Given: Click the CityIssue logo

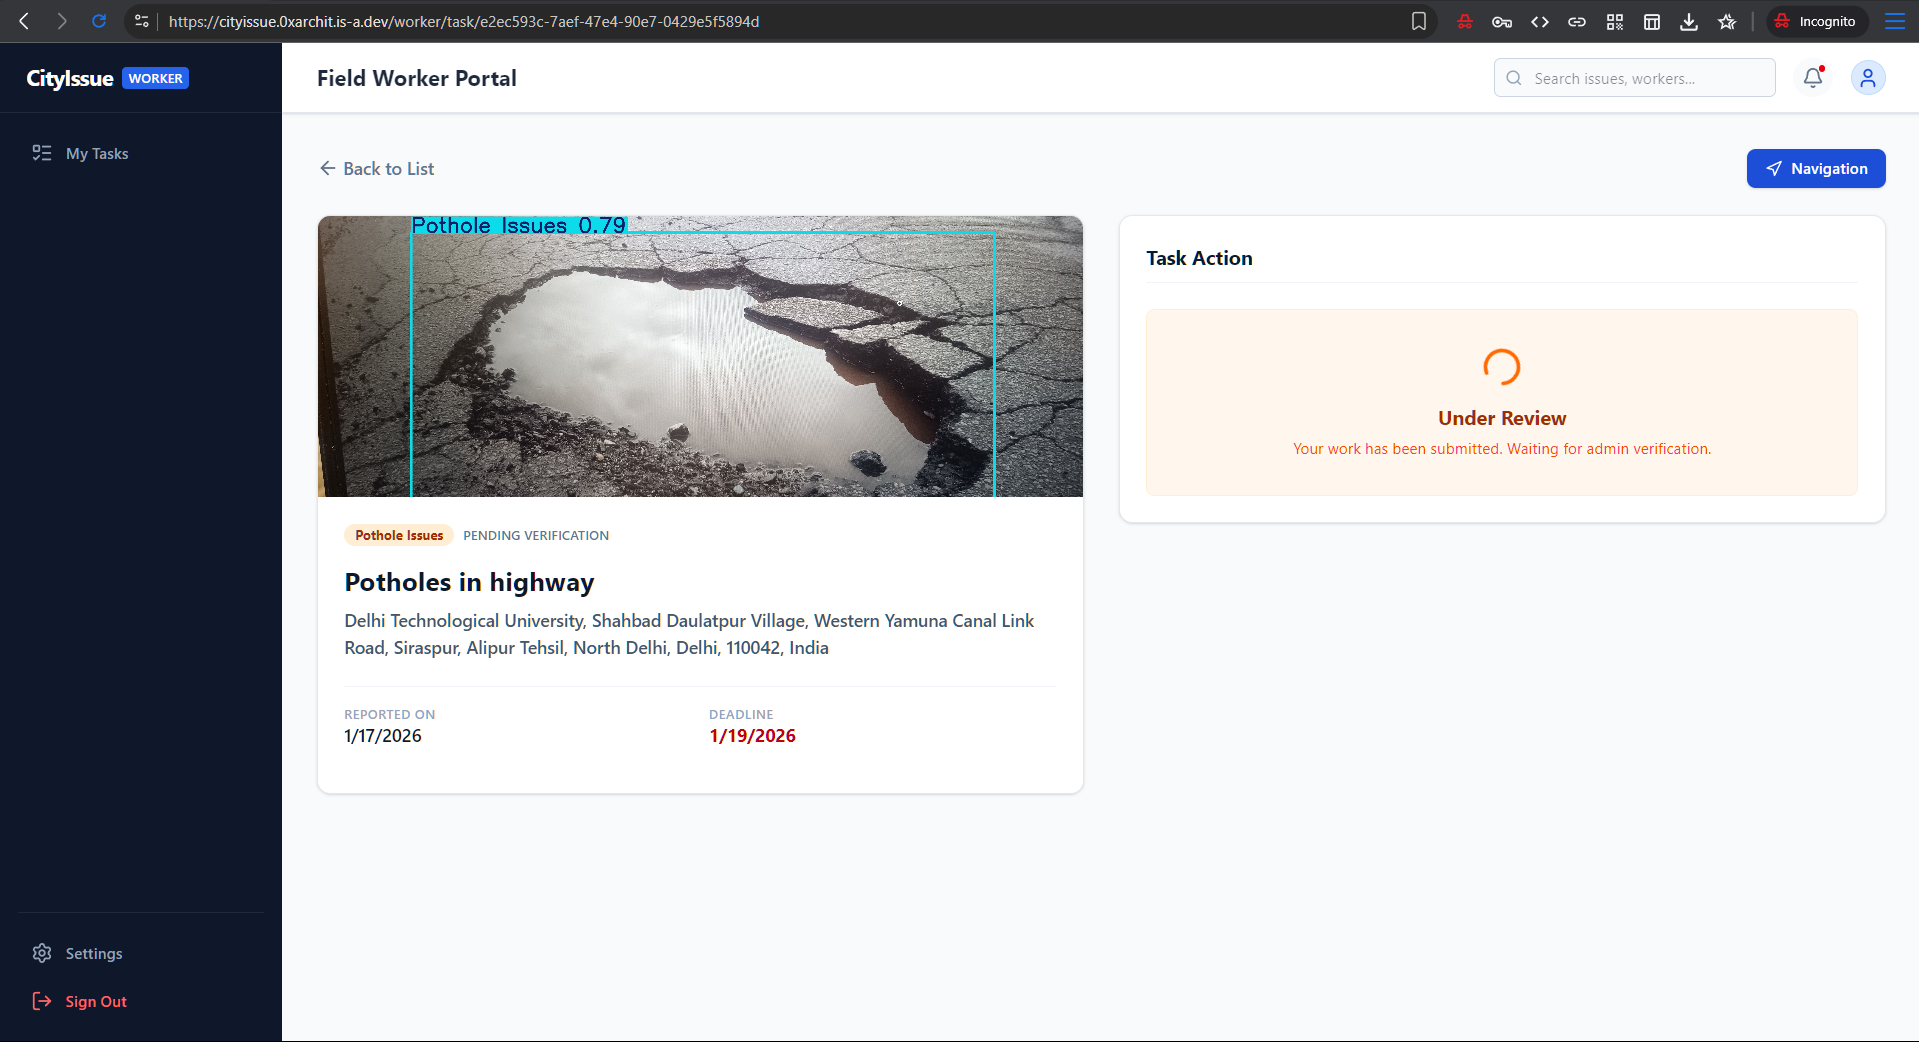Looking at the screenshot, I should tap(70, 78).
